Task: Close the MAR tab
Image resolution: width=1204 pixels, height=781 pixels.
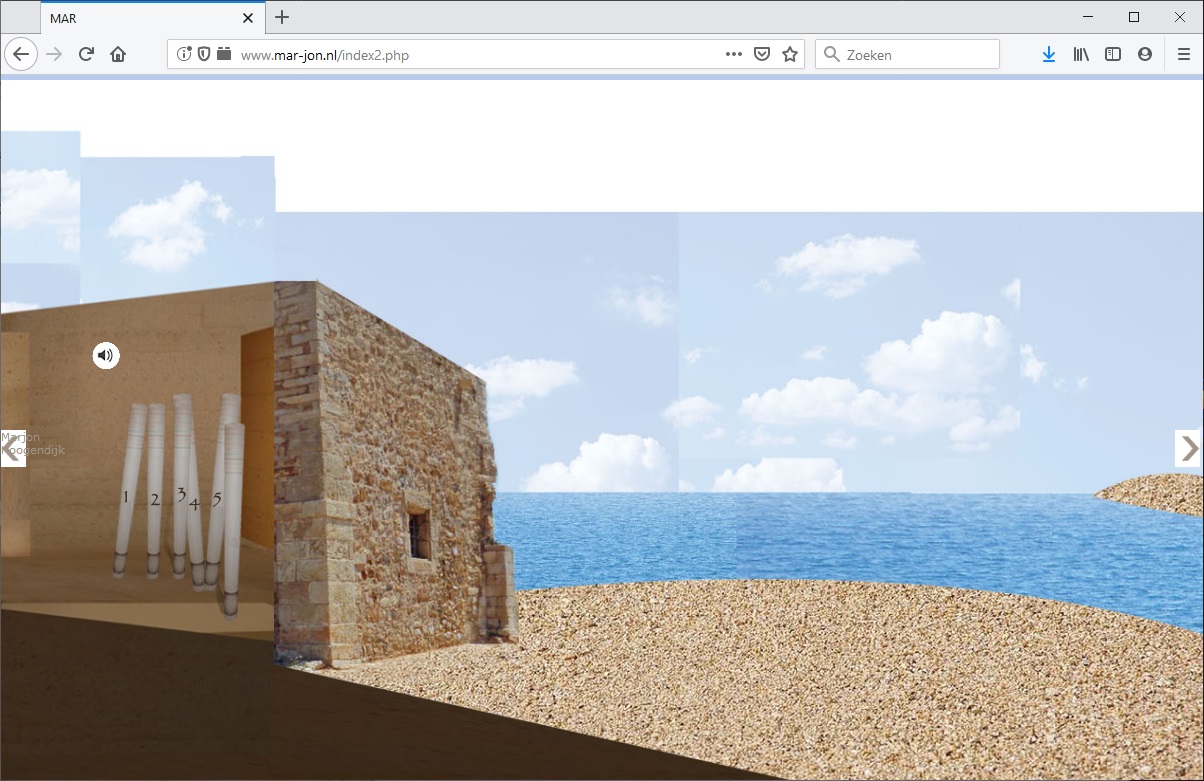Action: pos(248,18)
